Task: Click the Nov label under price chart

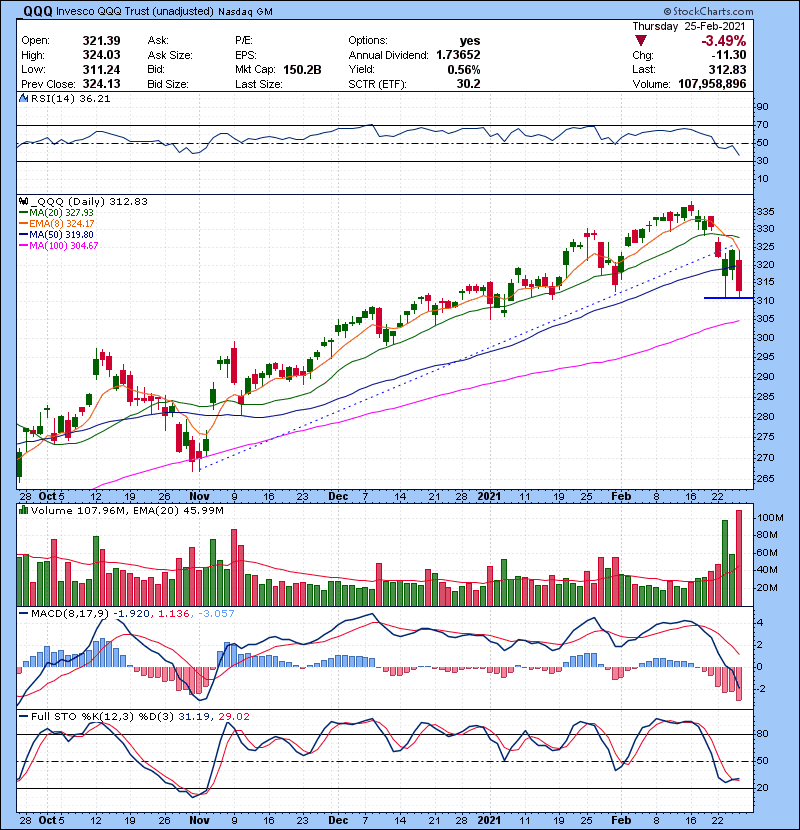Action: (199, 497)
